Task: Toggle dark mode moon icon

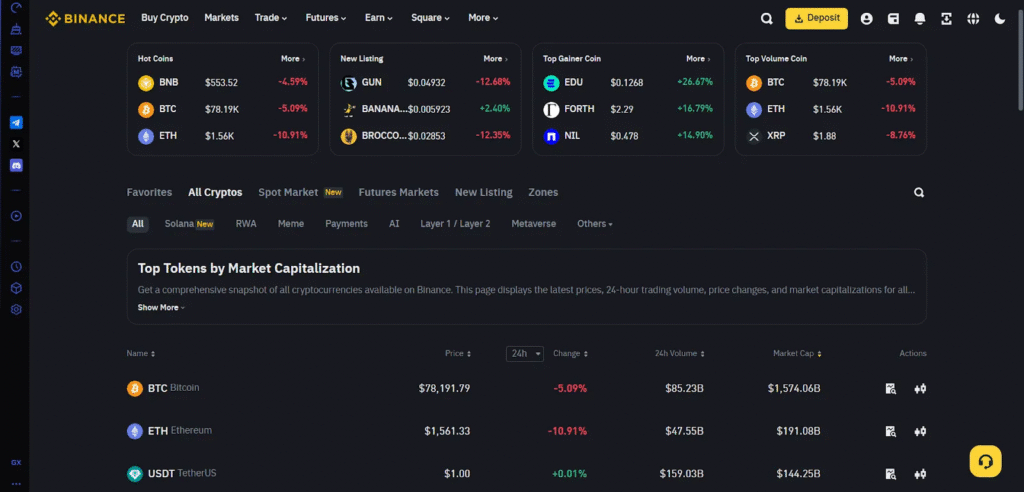Action: [1000, 18]
